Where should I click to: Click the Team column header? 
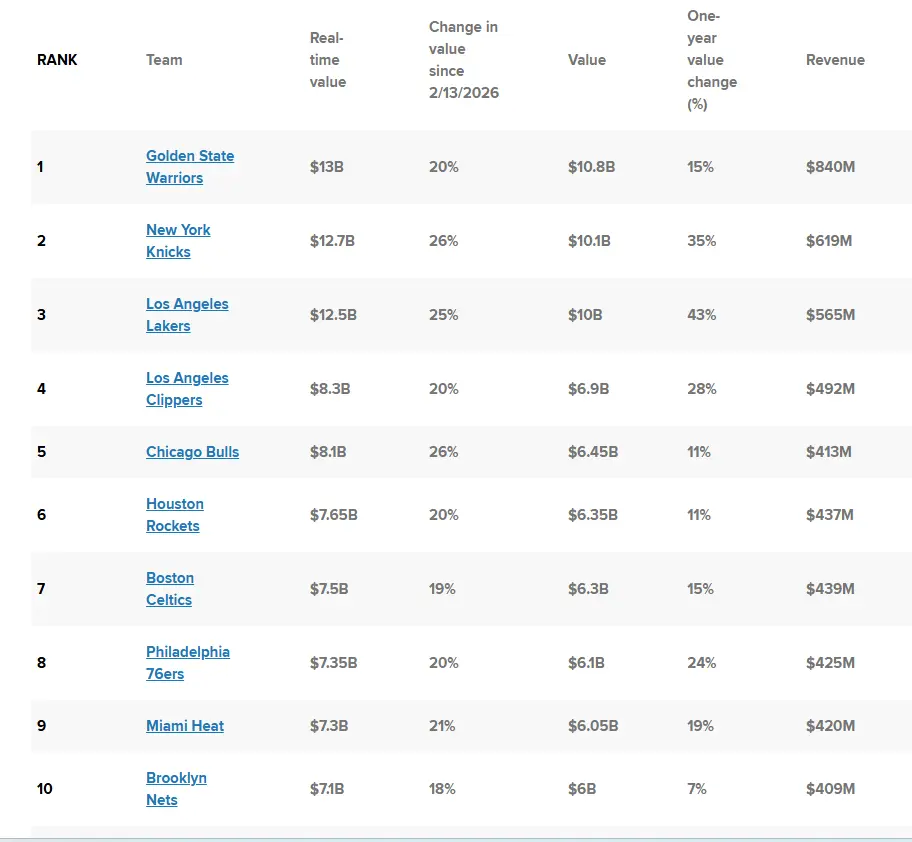(x=164, y=60)
